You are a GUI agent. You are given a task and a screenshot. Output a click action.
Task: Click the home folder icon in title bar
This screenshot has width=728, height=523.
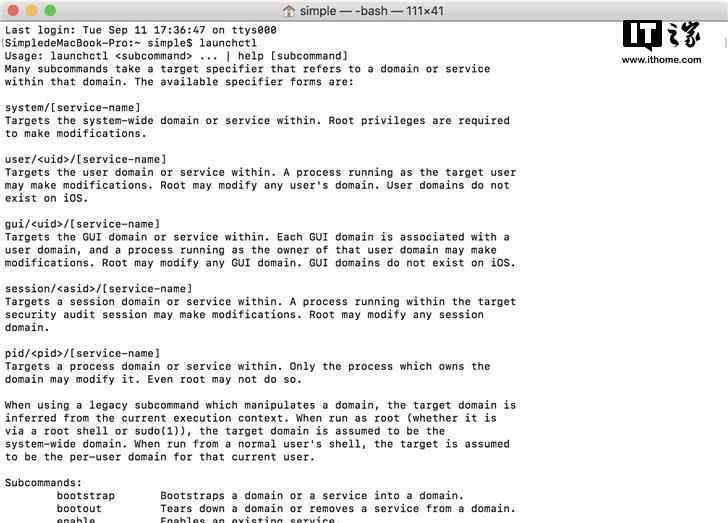pyautogui.click(x=289, y=11)
